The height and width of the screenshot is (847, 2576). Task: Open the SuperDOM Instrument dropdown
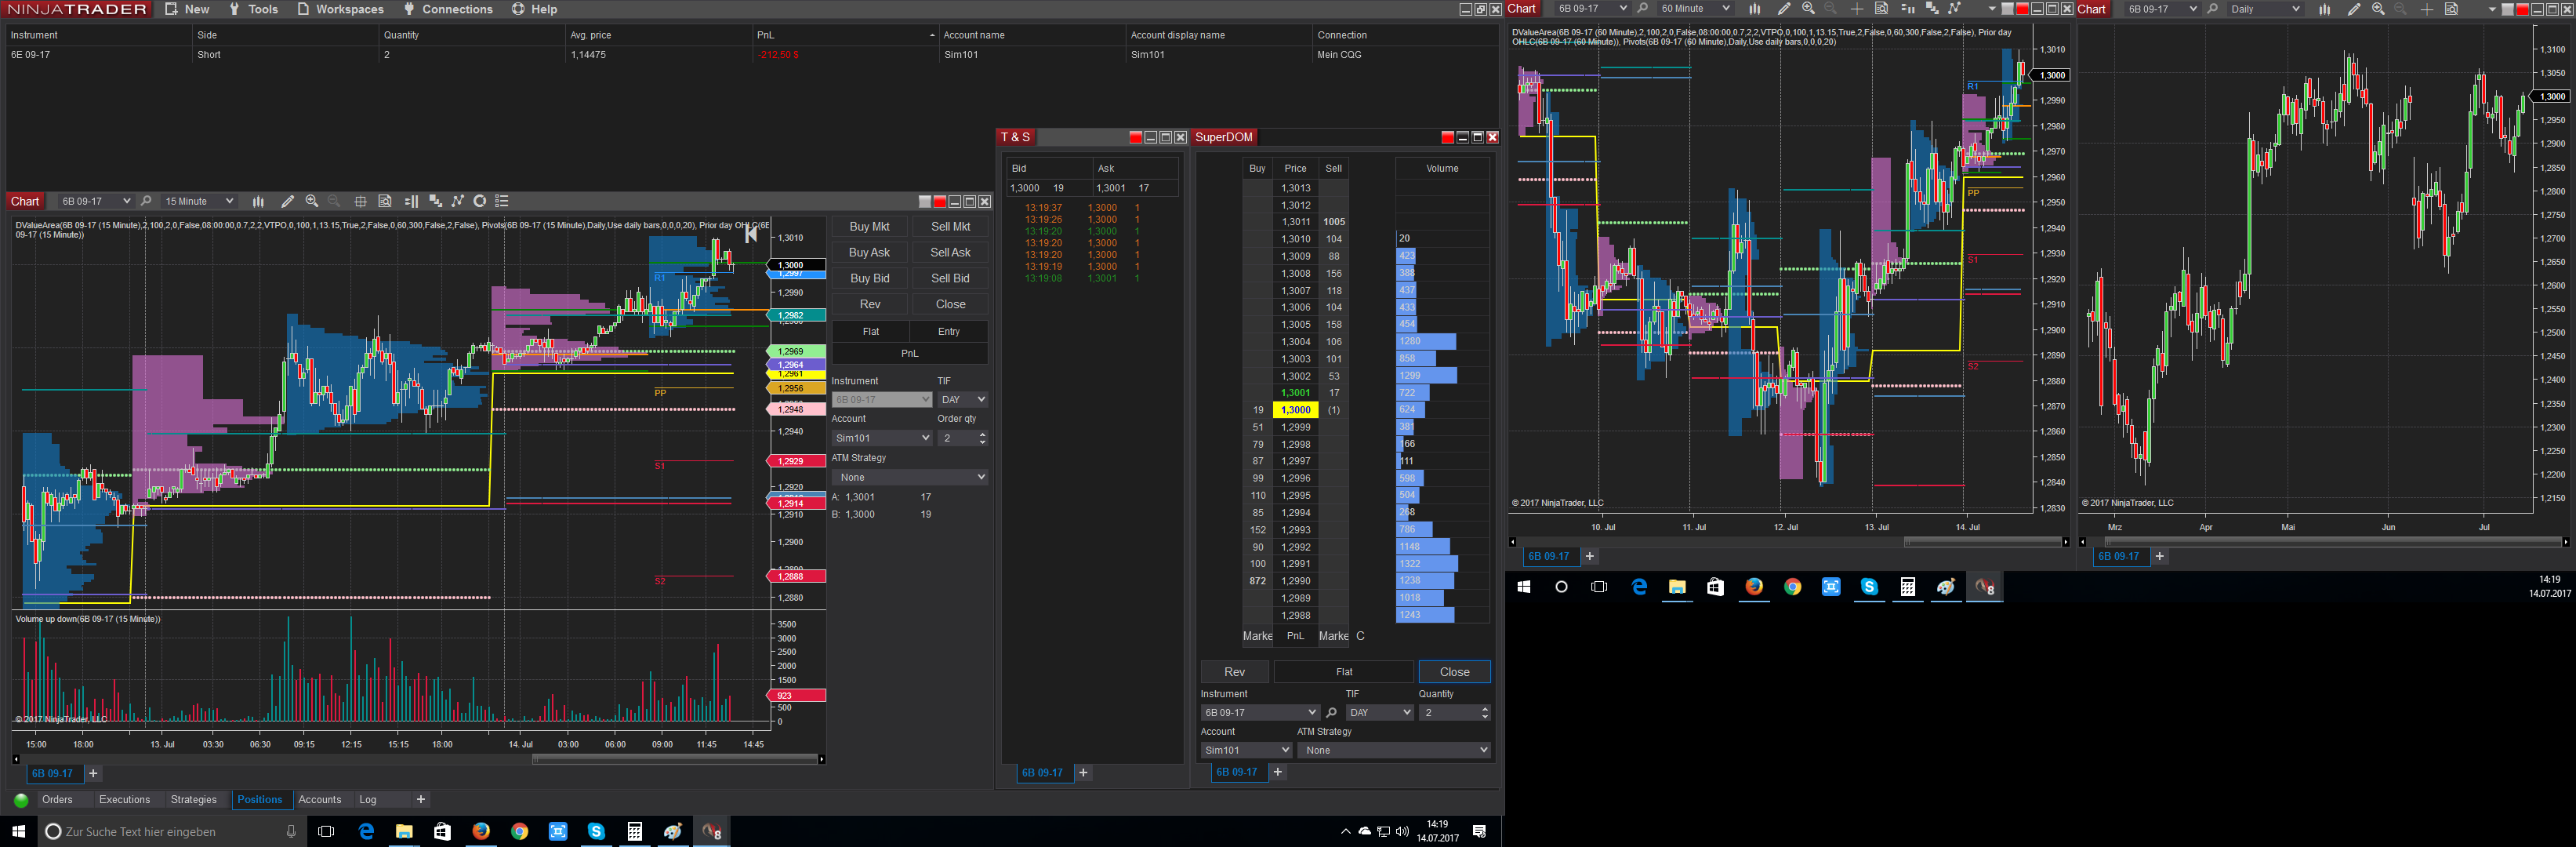1260,713
